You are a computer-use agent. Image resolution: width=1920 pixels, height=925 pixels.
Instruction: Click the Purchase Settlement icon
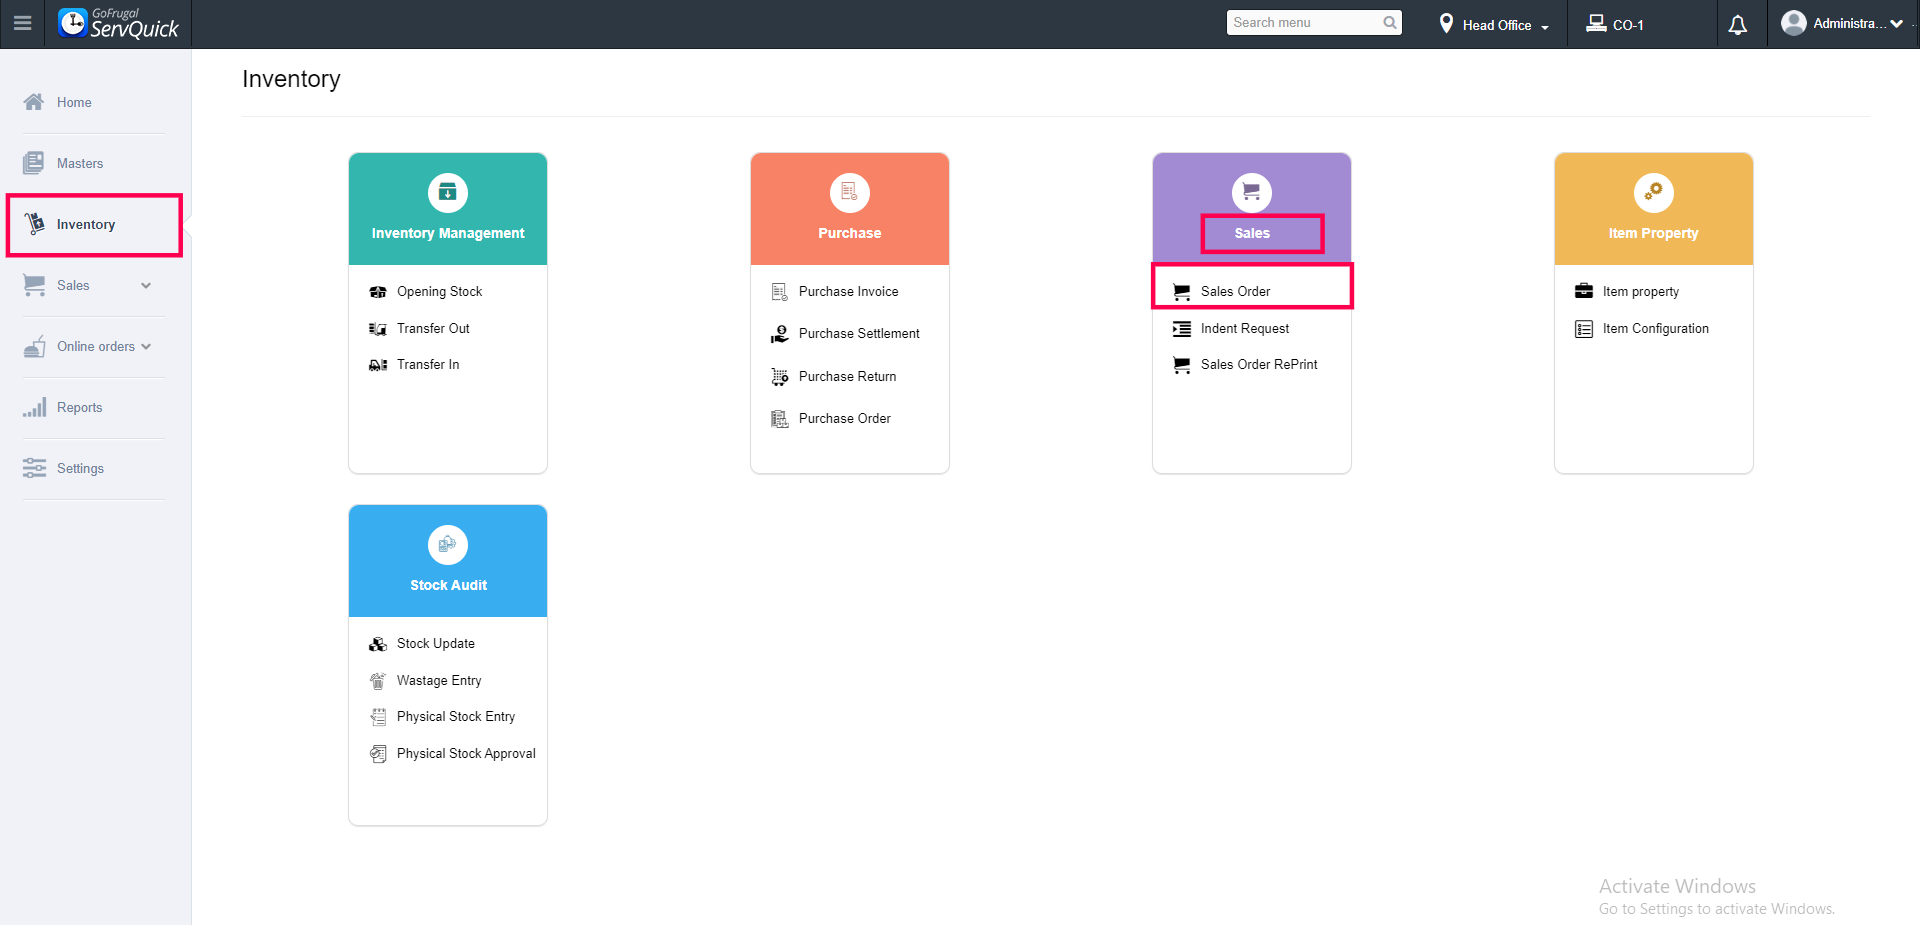pyautogui.click(x=780, y=334)
